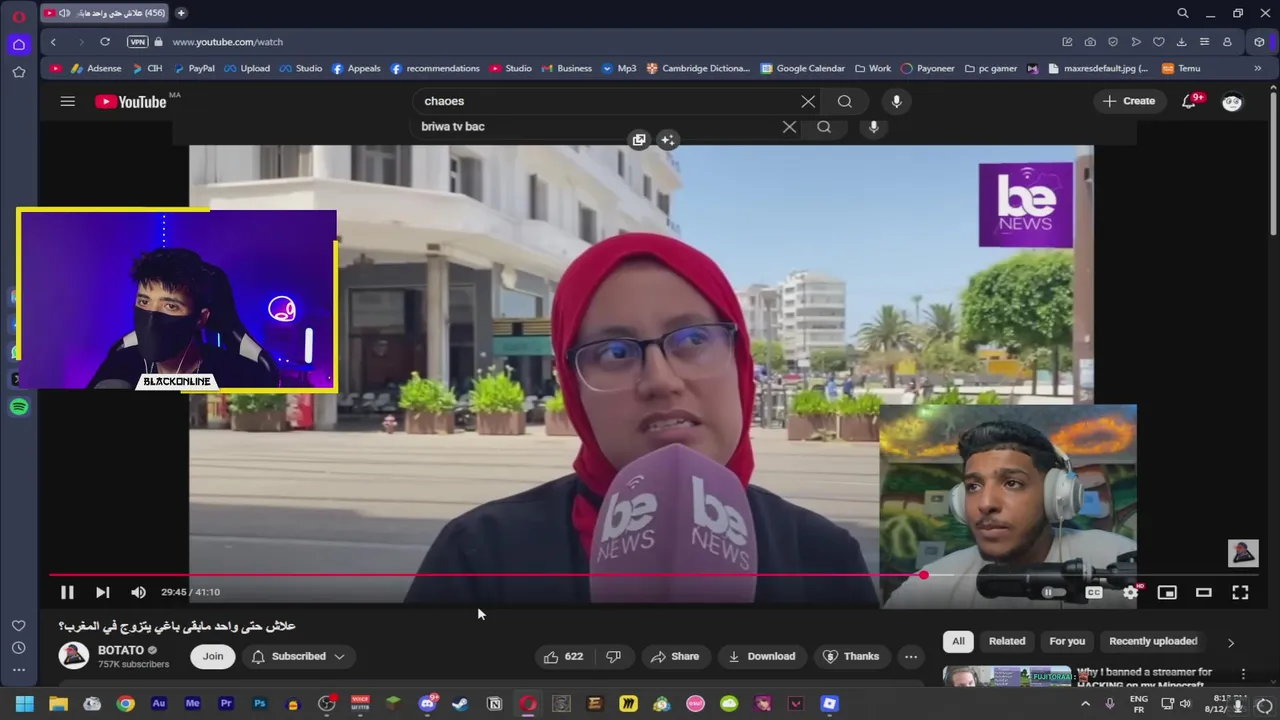Start voice search with microphone
Image resolution: width=1280 pixels, height=720 pixels.
click(896, 101)
